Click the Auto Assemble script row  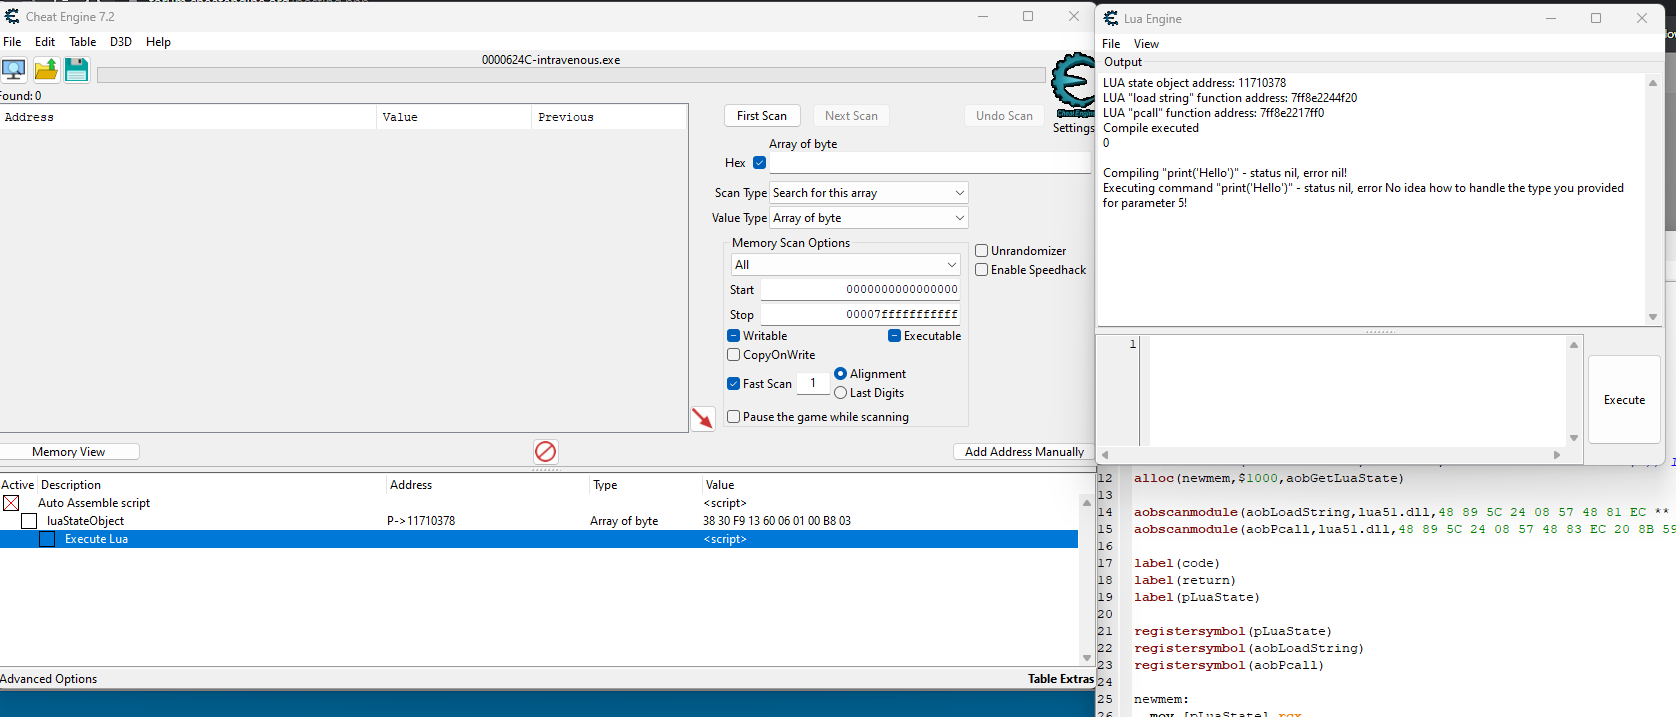[540, 503]
